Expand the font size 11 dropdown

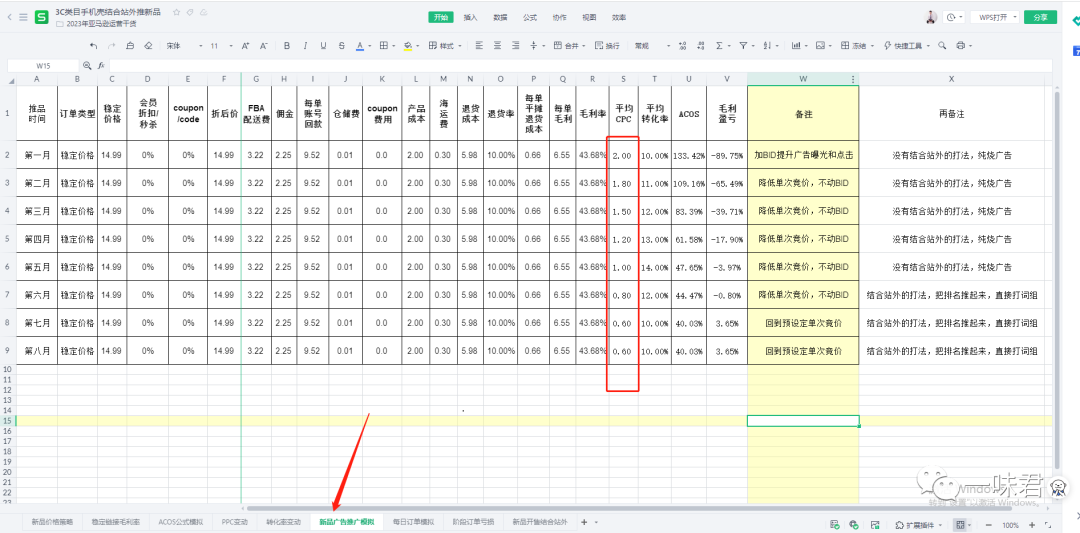tap(219, 46)
